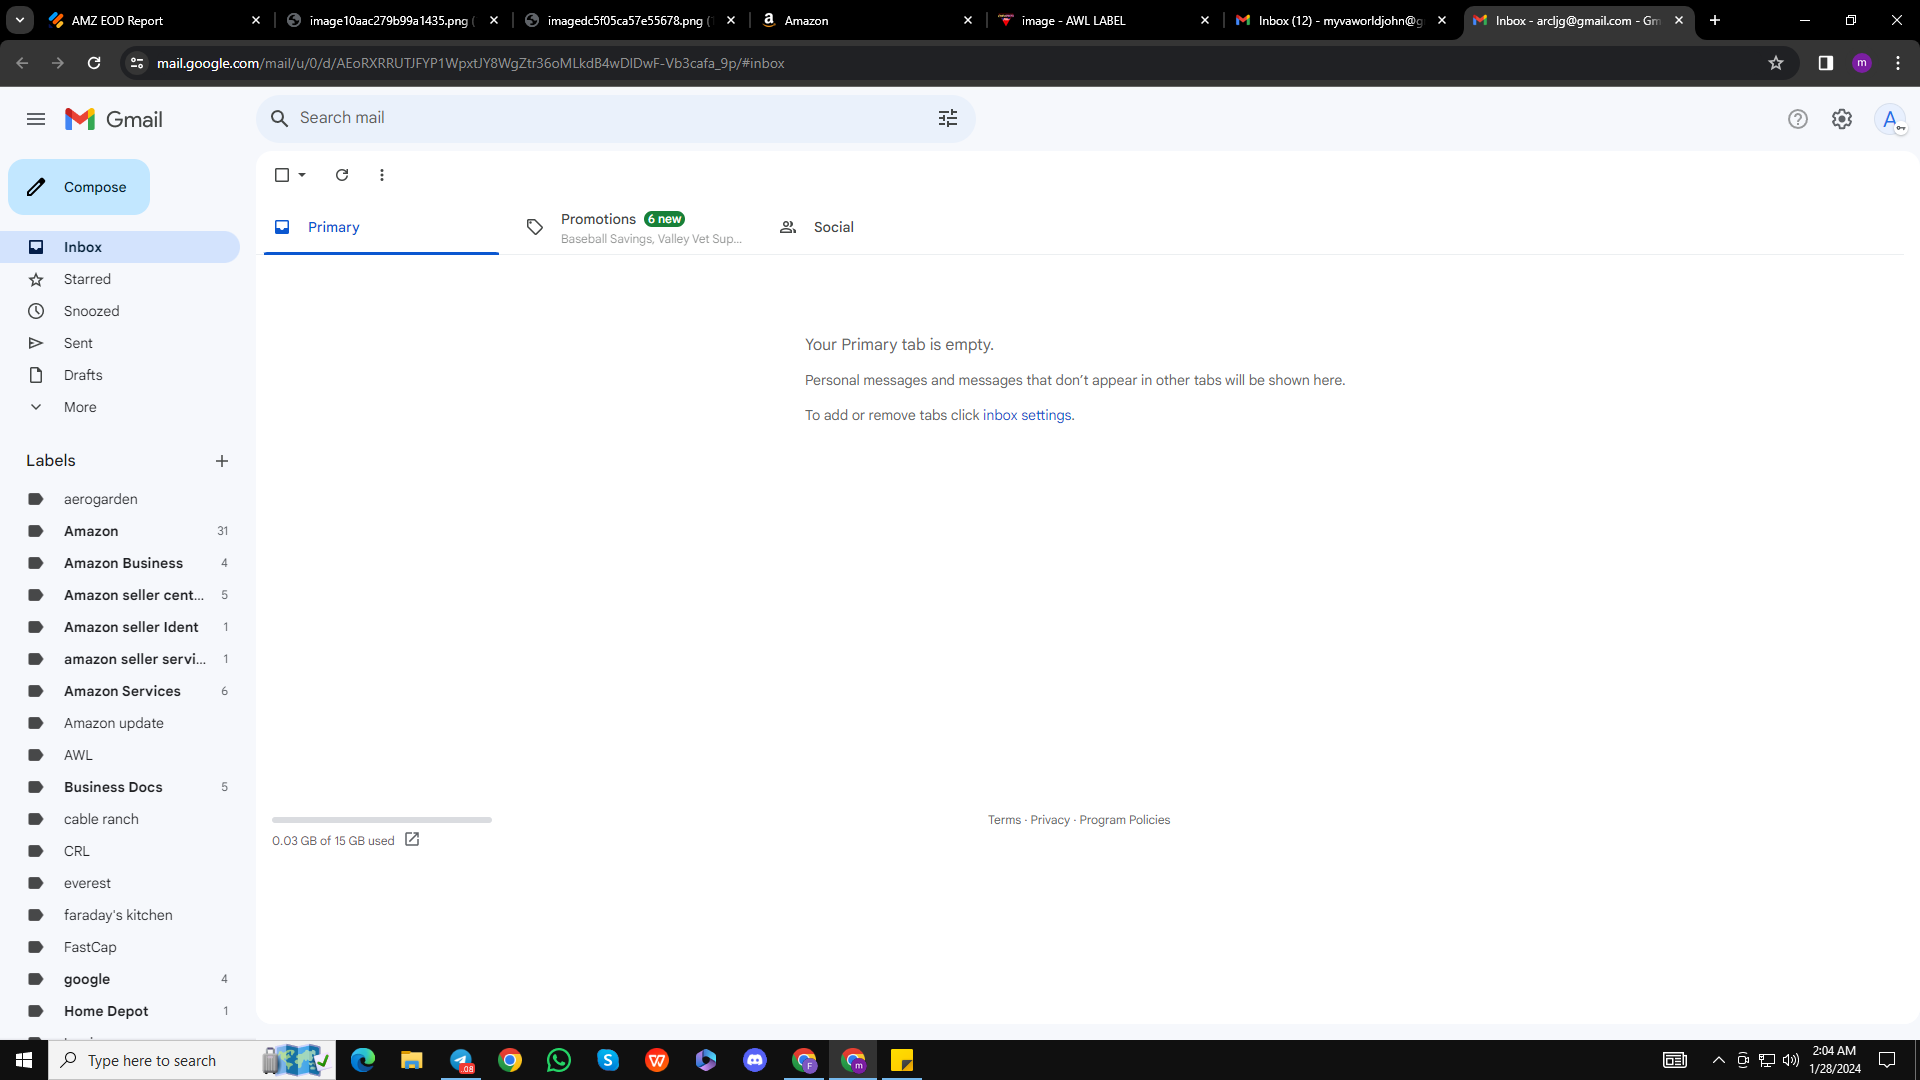
Task: Open the Amazon Services label
Action: pos(120,691)
